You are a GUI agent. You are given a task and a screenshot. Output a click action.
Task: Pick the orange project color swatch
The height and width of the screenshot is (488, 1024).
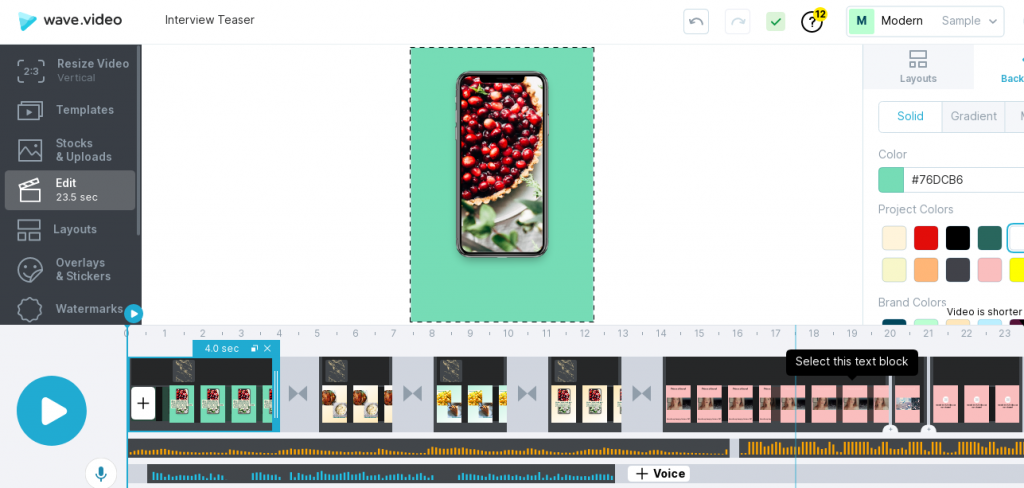click(x=926, y=270)
